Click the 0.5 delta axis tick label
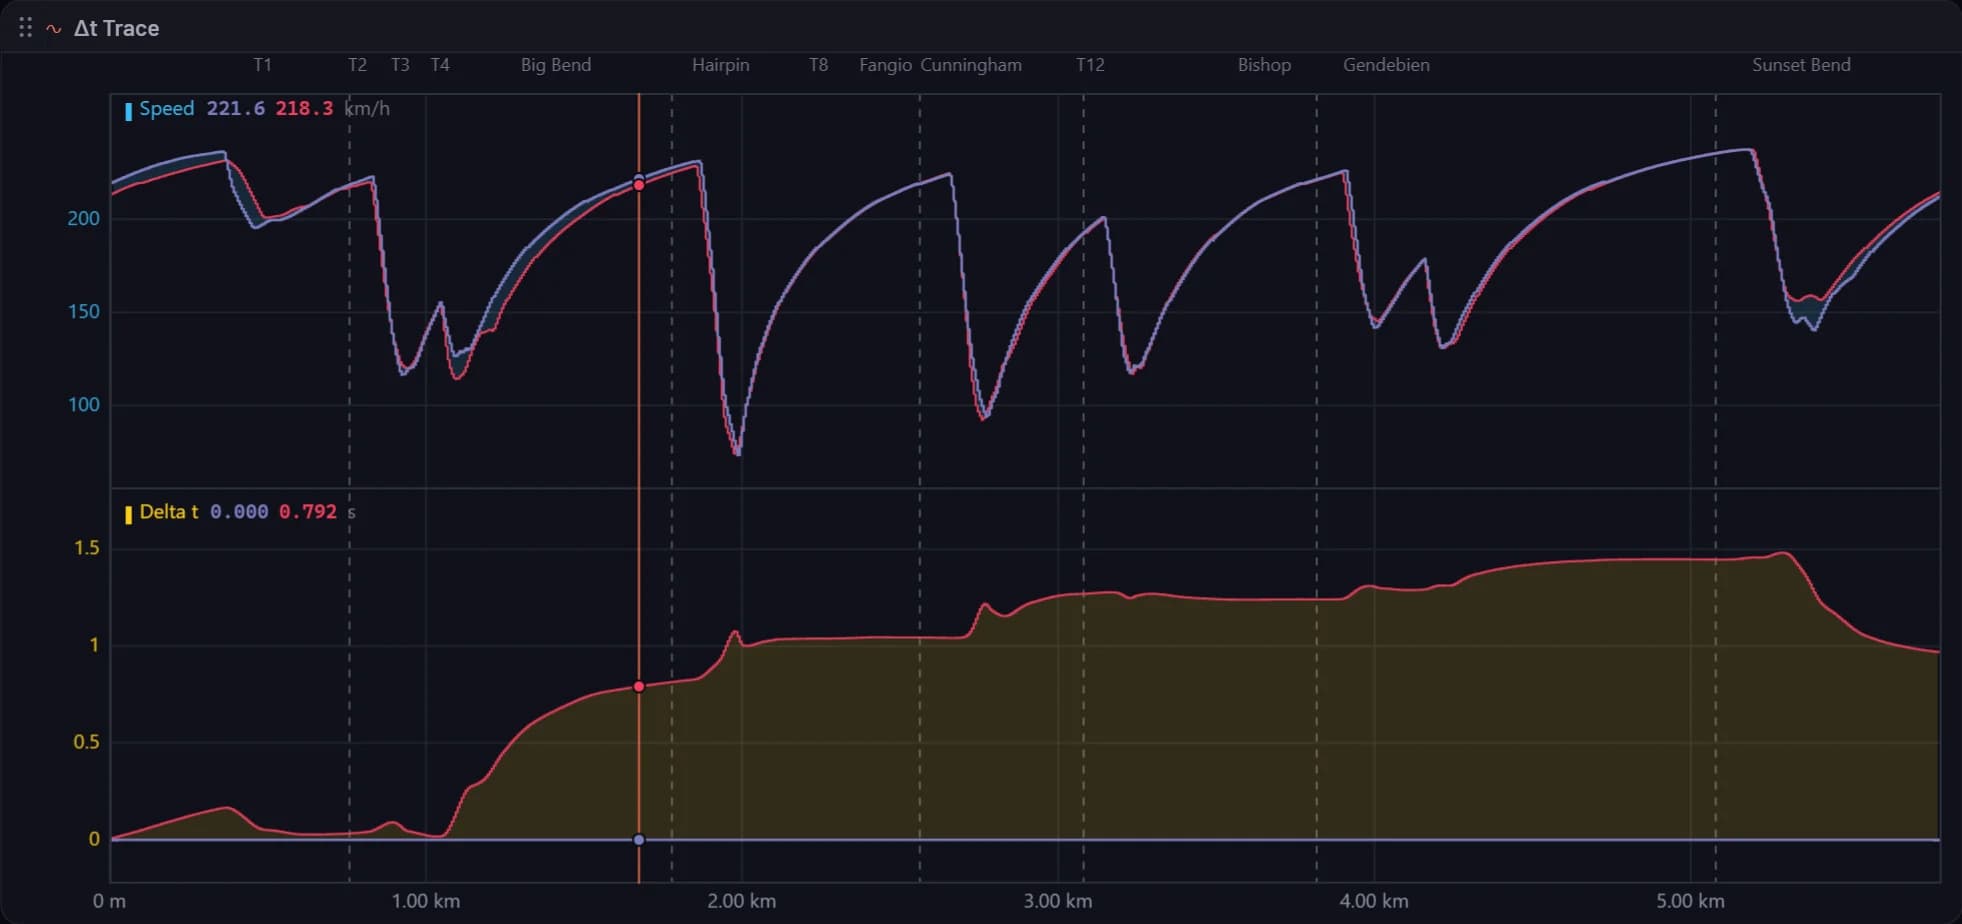The height and width of the screenshot is (924, 1962). coord(87,742)
